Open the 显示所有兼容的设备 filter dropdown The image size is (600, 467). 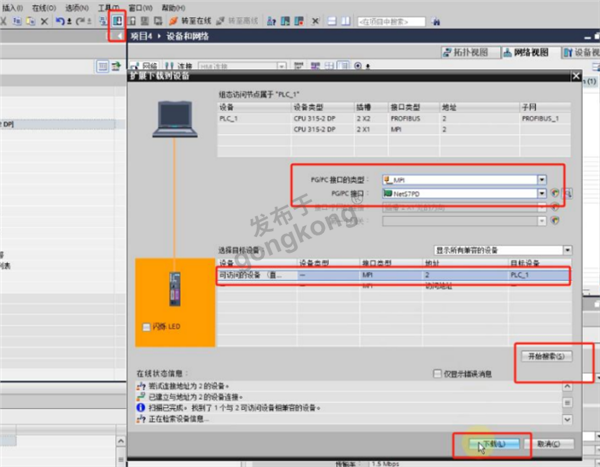(568, 250)
